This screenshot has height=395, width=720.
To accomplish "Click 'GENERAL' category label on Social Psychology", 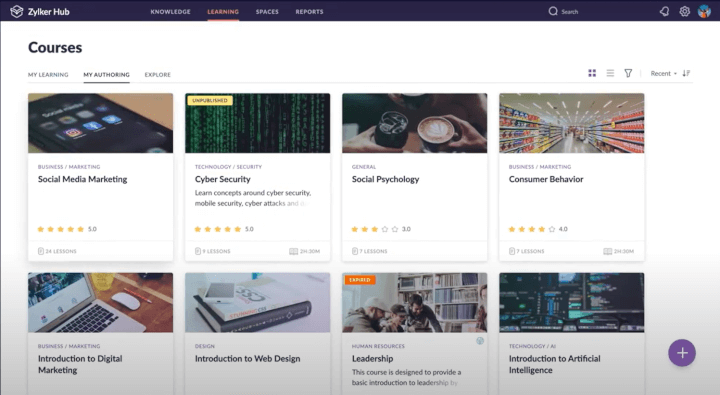I will click(x=364, y=167).
